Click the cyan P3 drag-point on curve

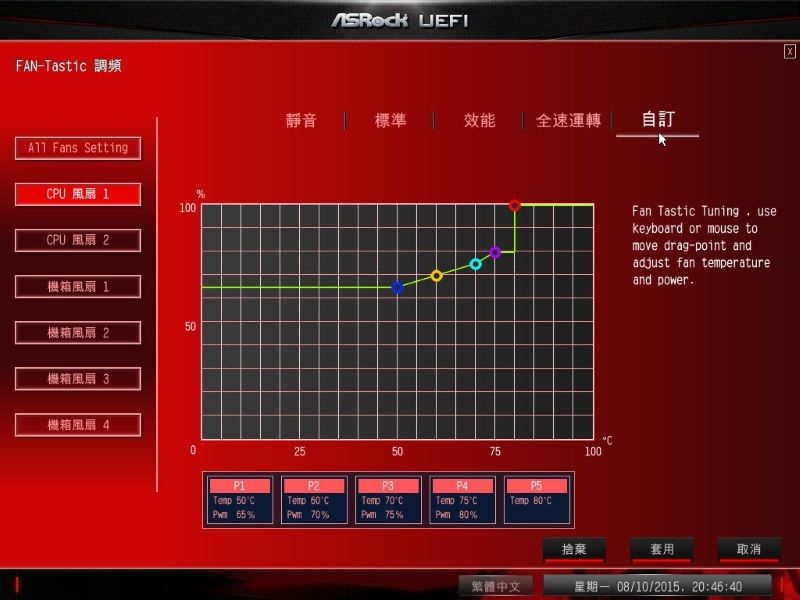click(476, 264)
